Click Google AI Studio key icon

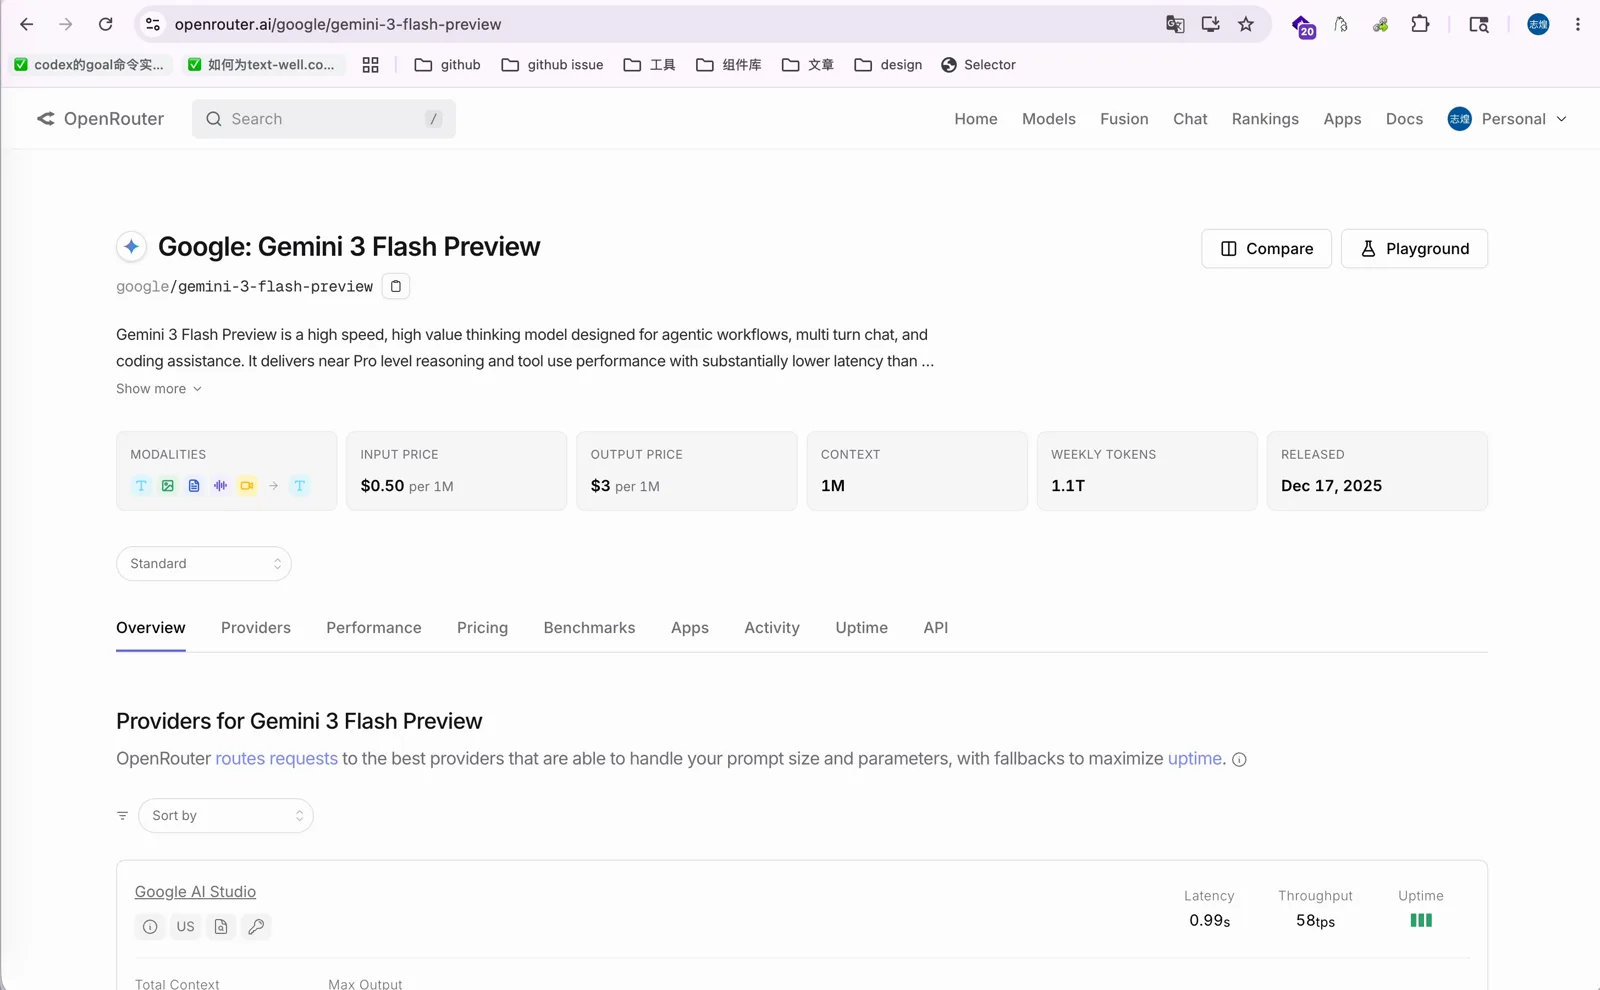pyautogui.click(x=256, y=927)
